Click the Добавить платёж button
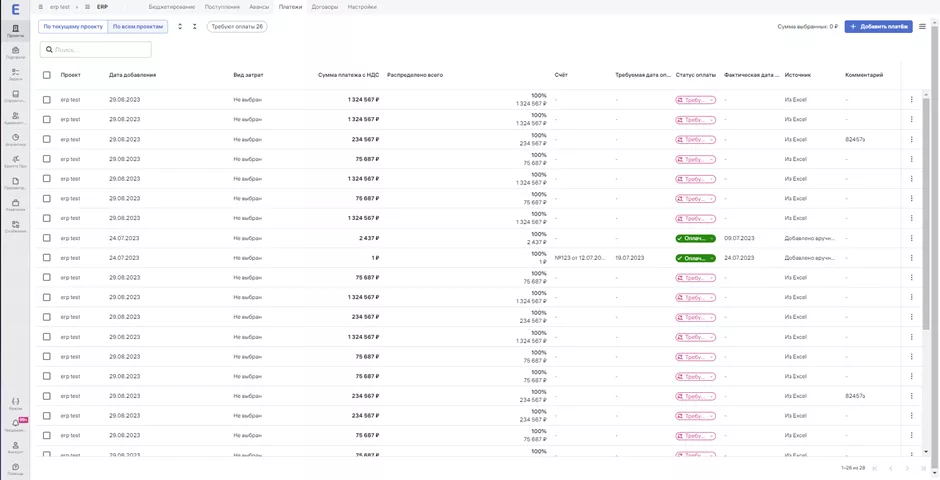Screen dimensions: 940x480 coord(878,27)
